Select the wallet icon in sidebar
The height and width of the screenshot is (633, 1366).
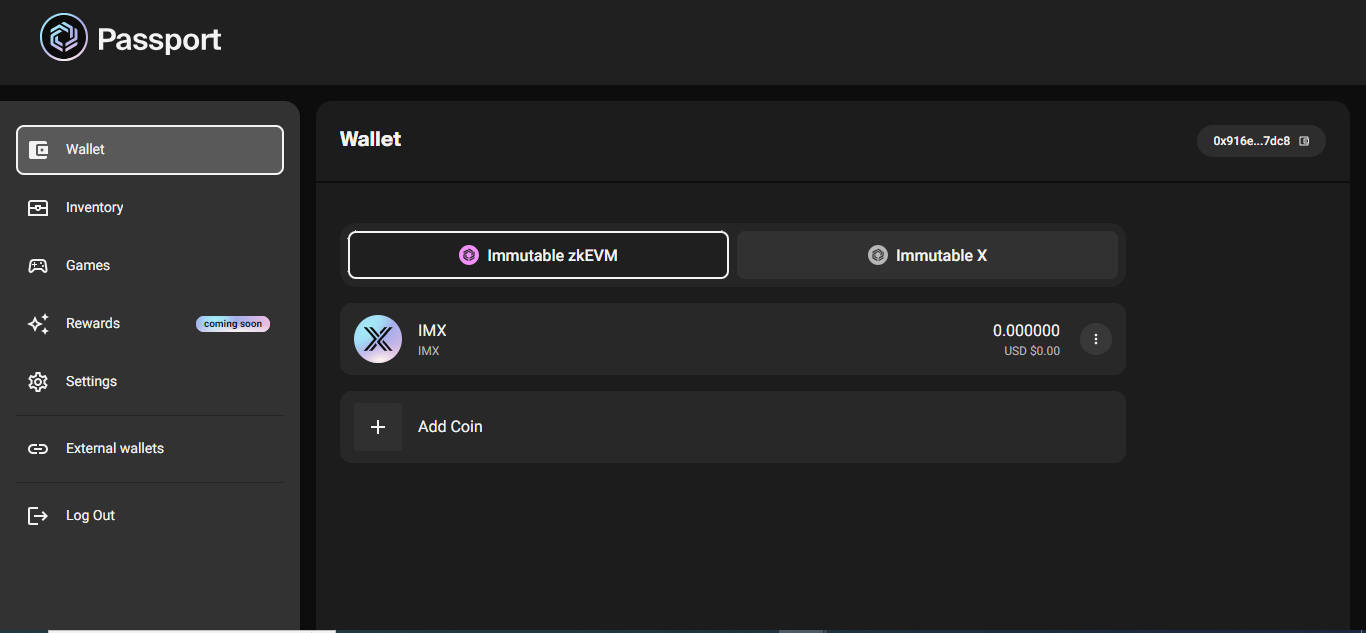click(38, 150)
